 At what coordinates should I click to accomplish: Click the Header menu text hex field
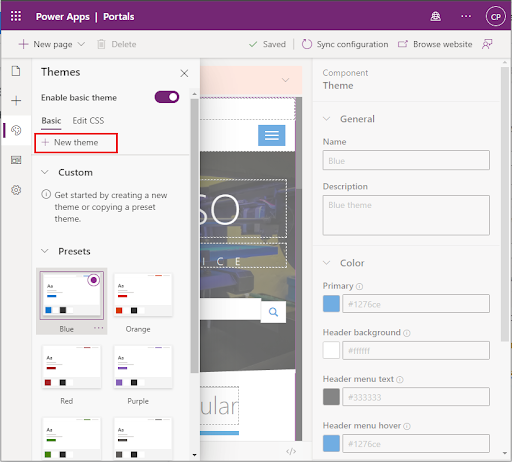(416, 397)
